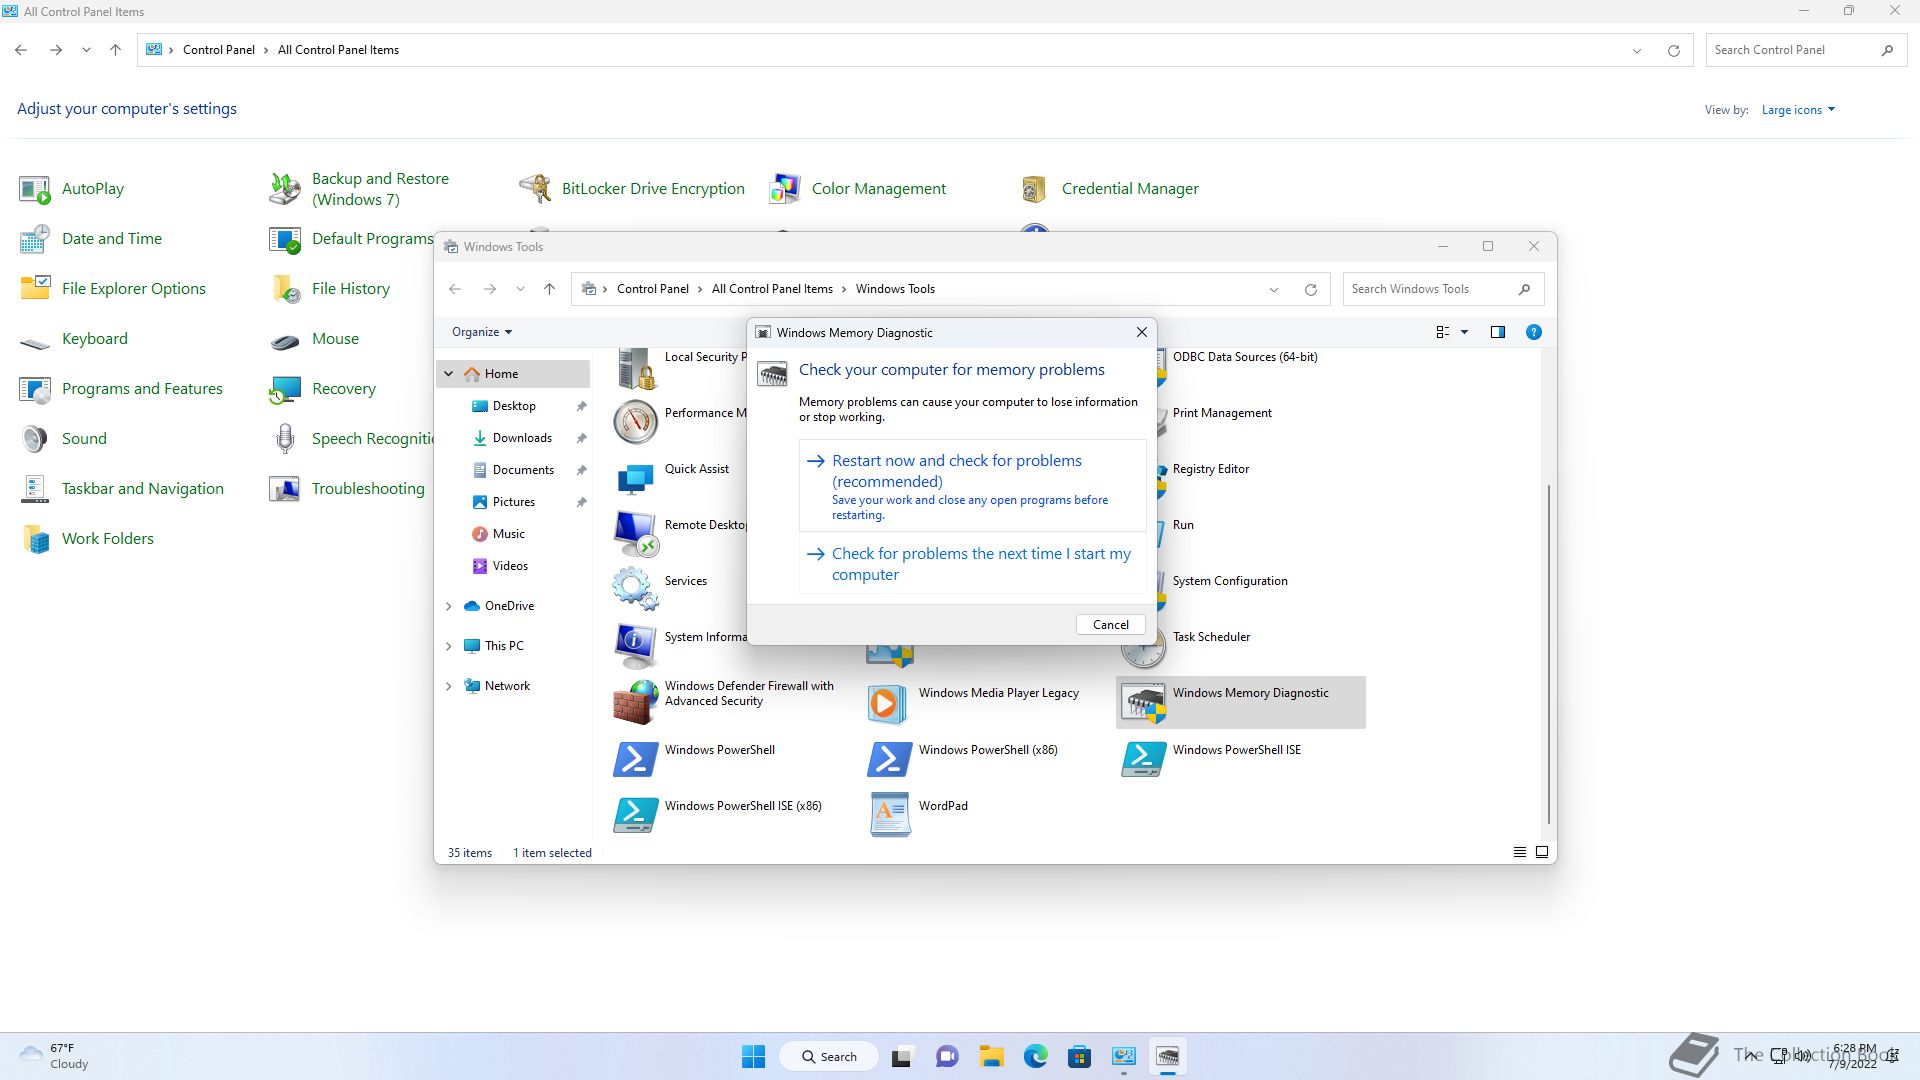Open Date and Time icon
Screen dimensions: 1920x1080
[35, 239]
